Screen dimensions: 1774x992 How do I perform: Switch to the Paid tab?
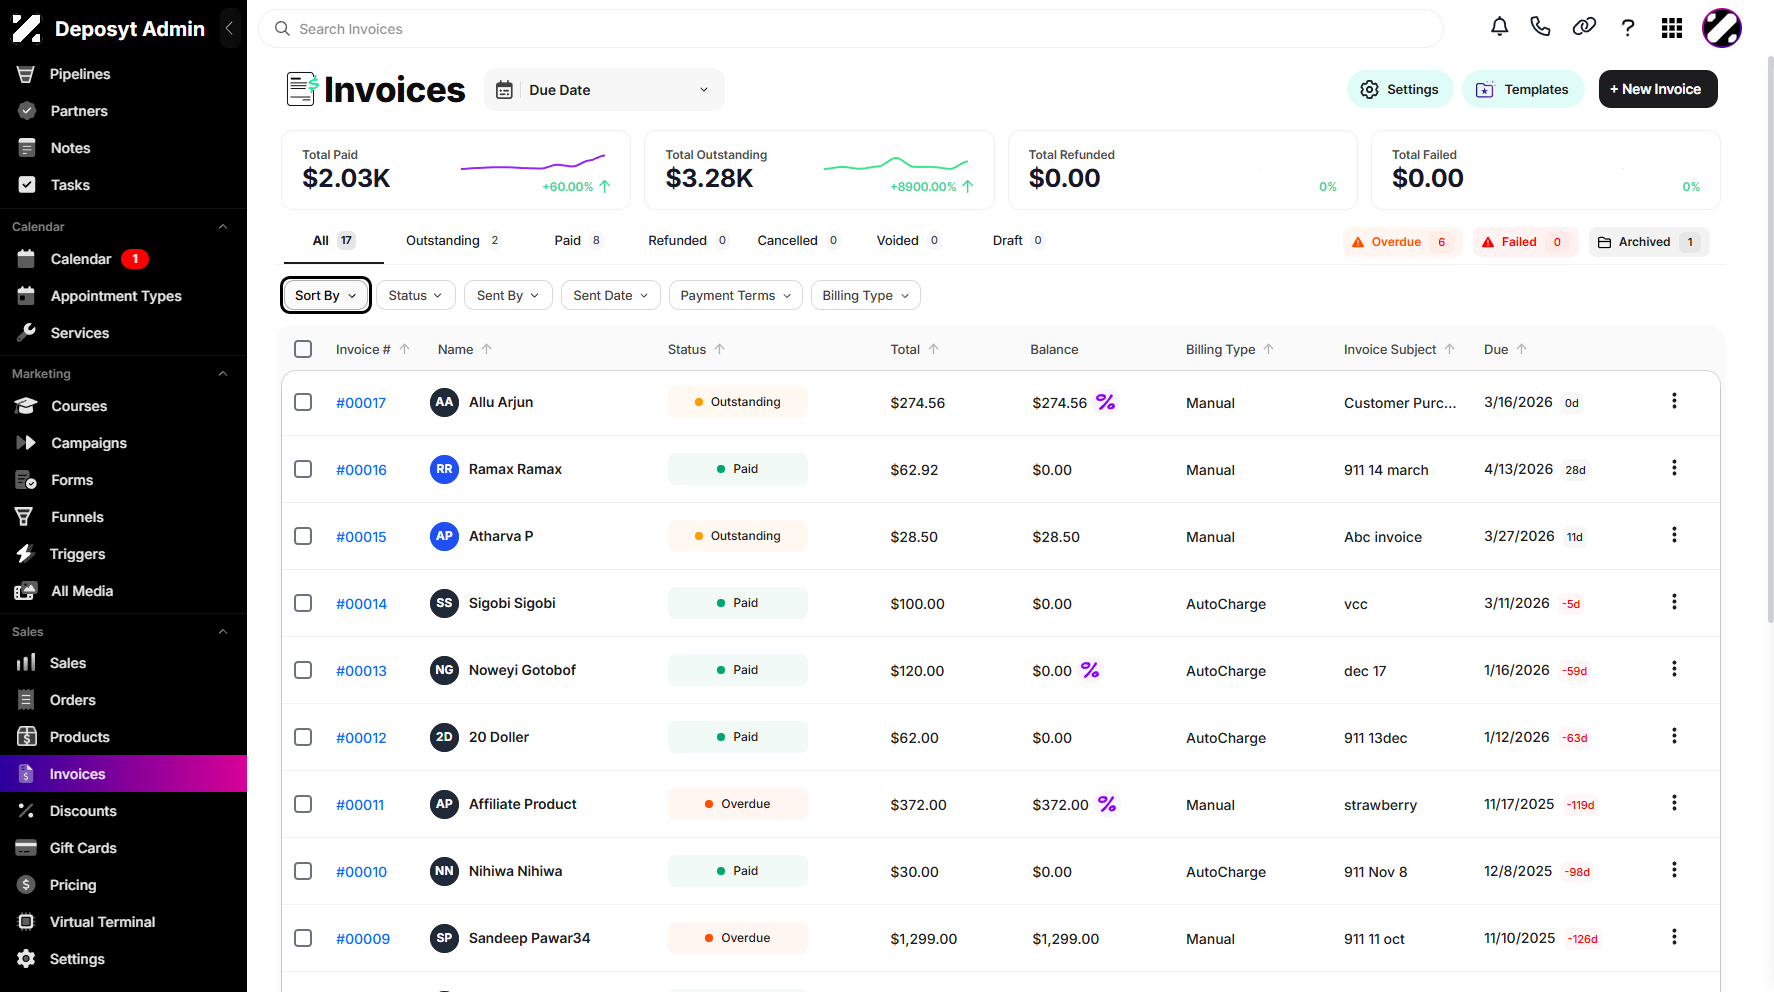pyautogui.click(x=578, y=240)
